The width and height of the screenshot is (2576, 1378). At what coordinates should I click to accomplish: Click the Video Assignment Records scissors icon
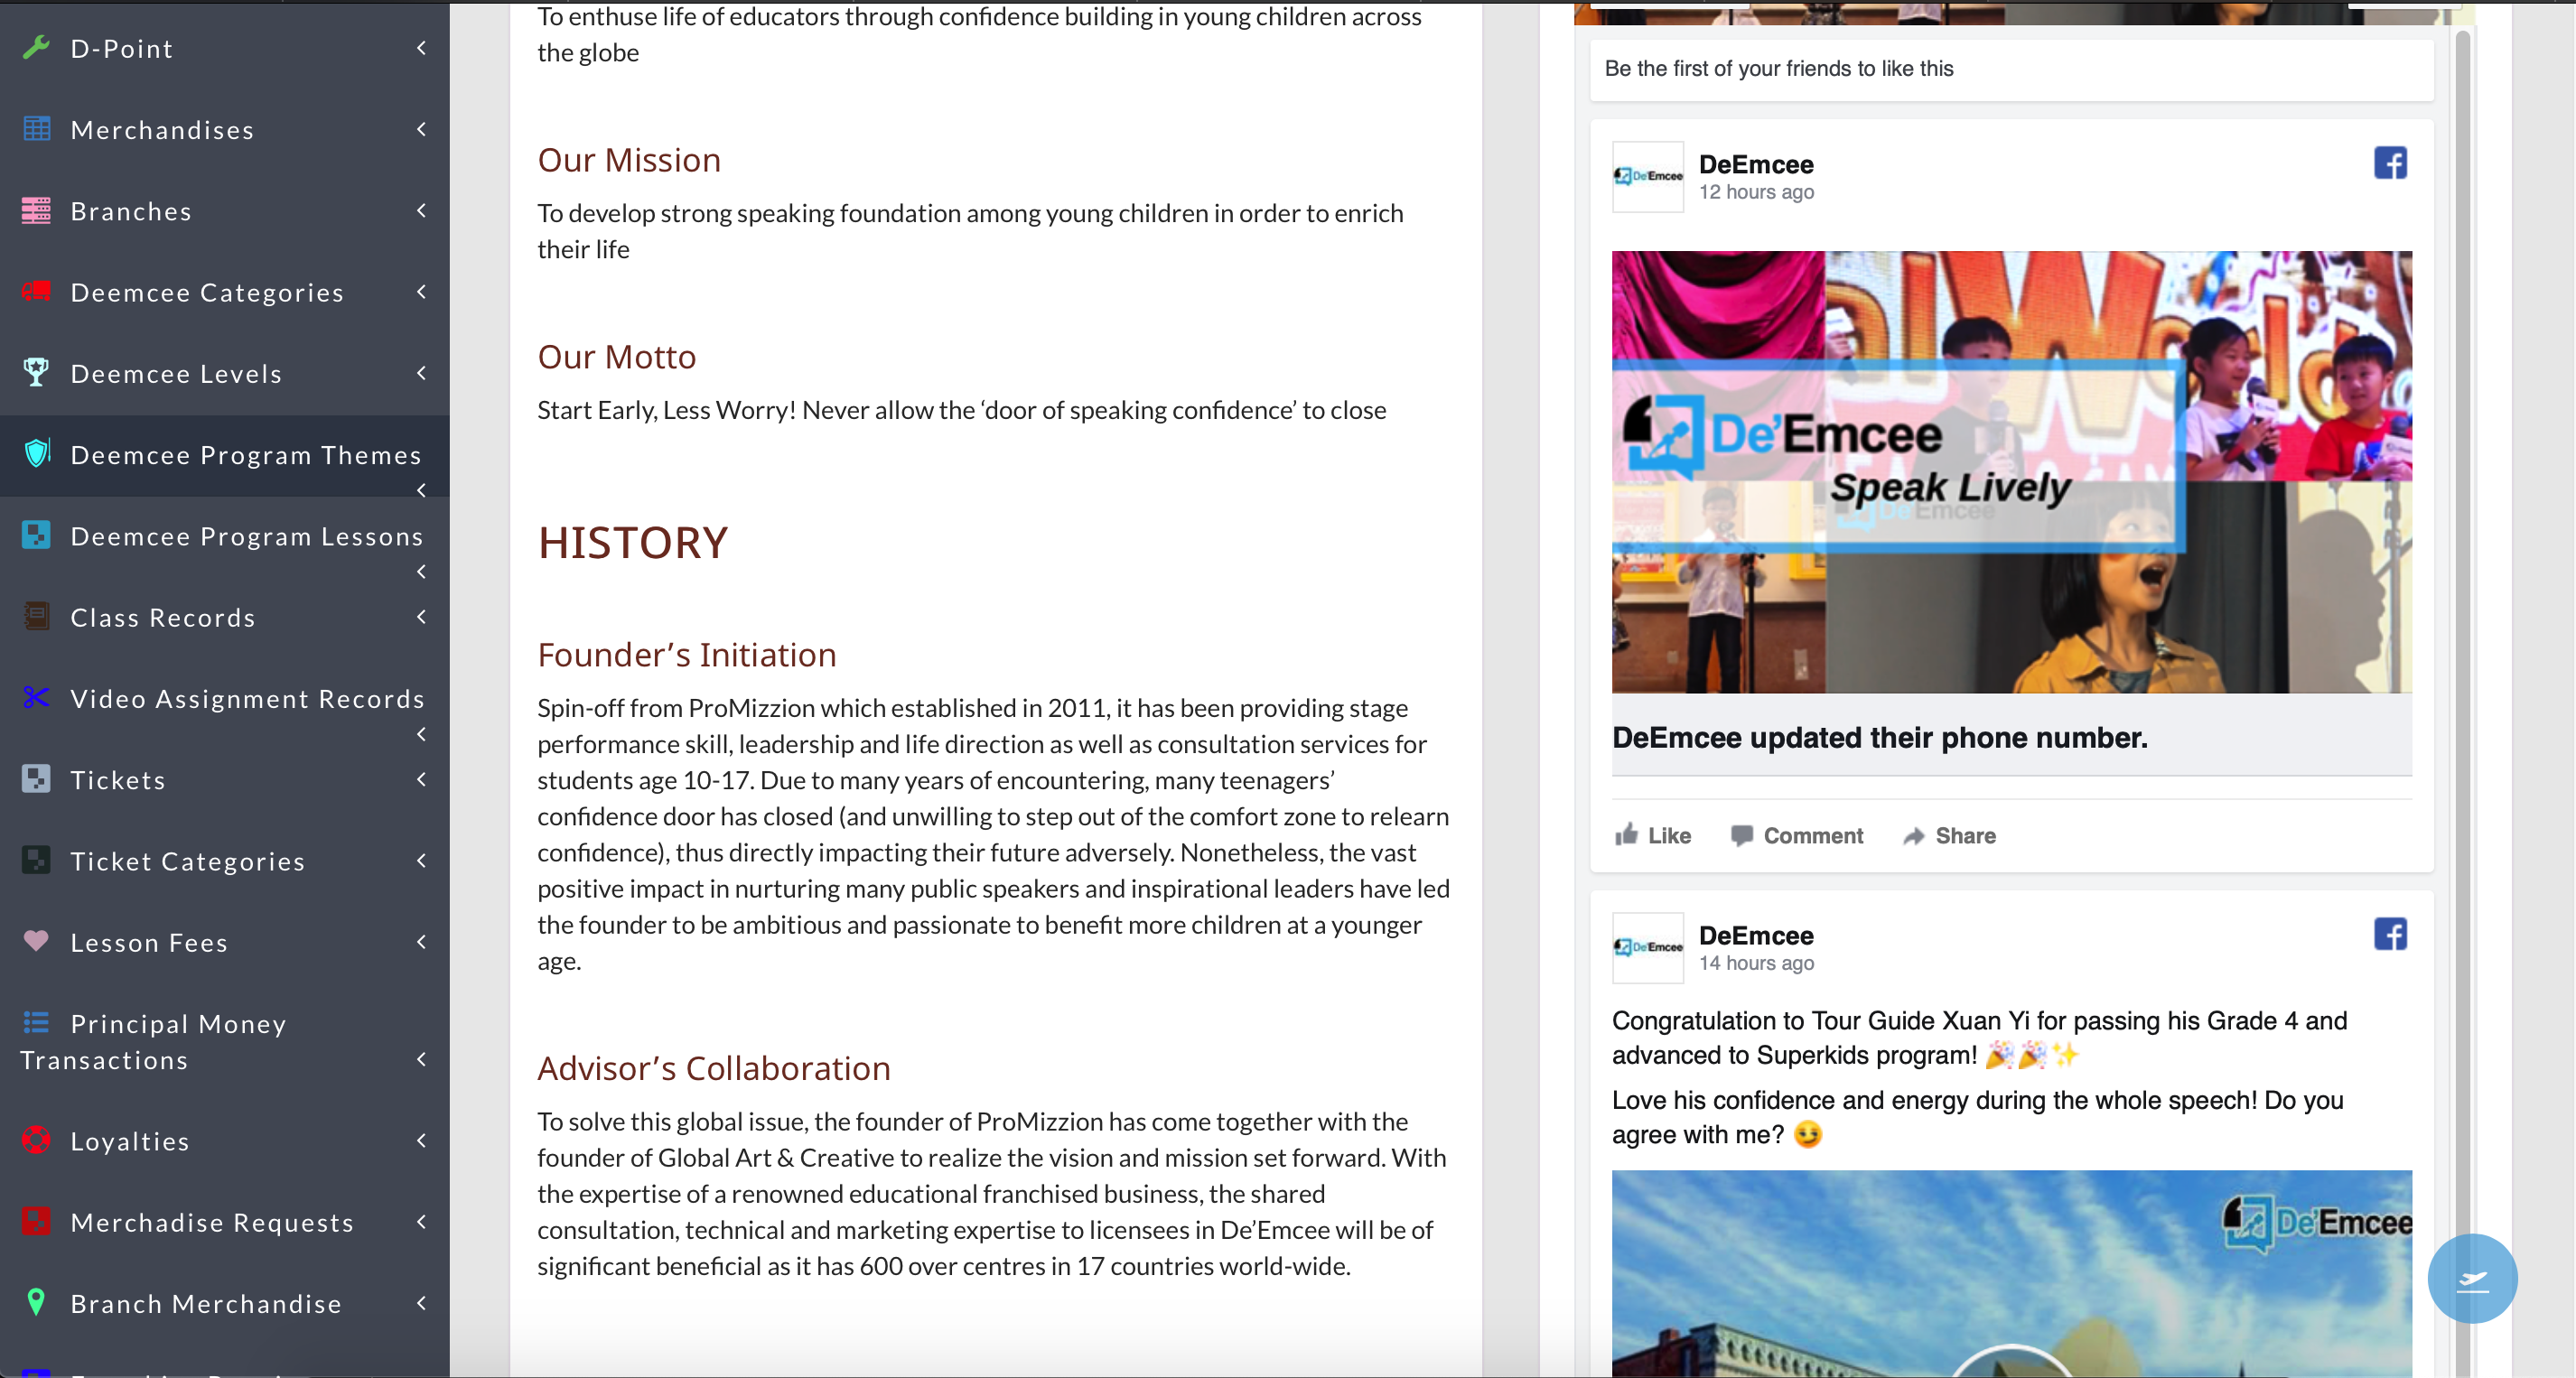pos(36,698)
